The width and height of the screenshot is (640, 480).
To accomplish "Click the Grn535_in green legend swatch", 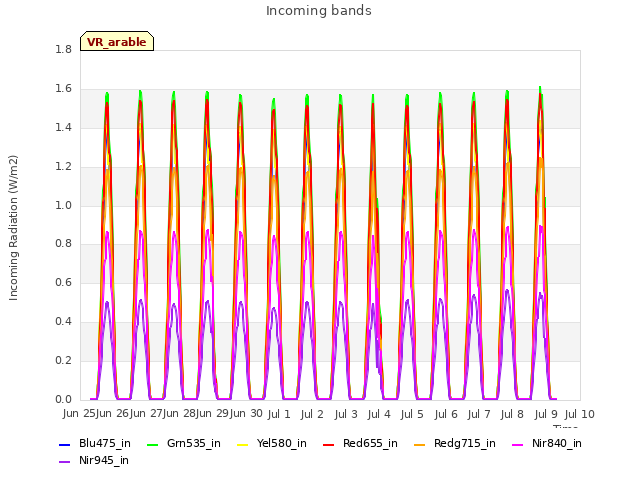I will point(152,444).
